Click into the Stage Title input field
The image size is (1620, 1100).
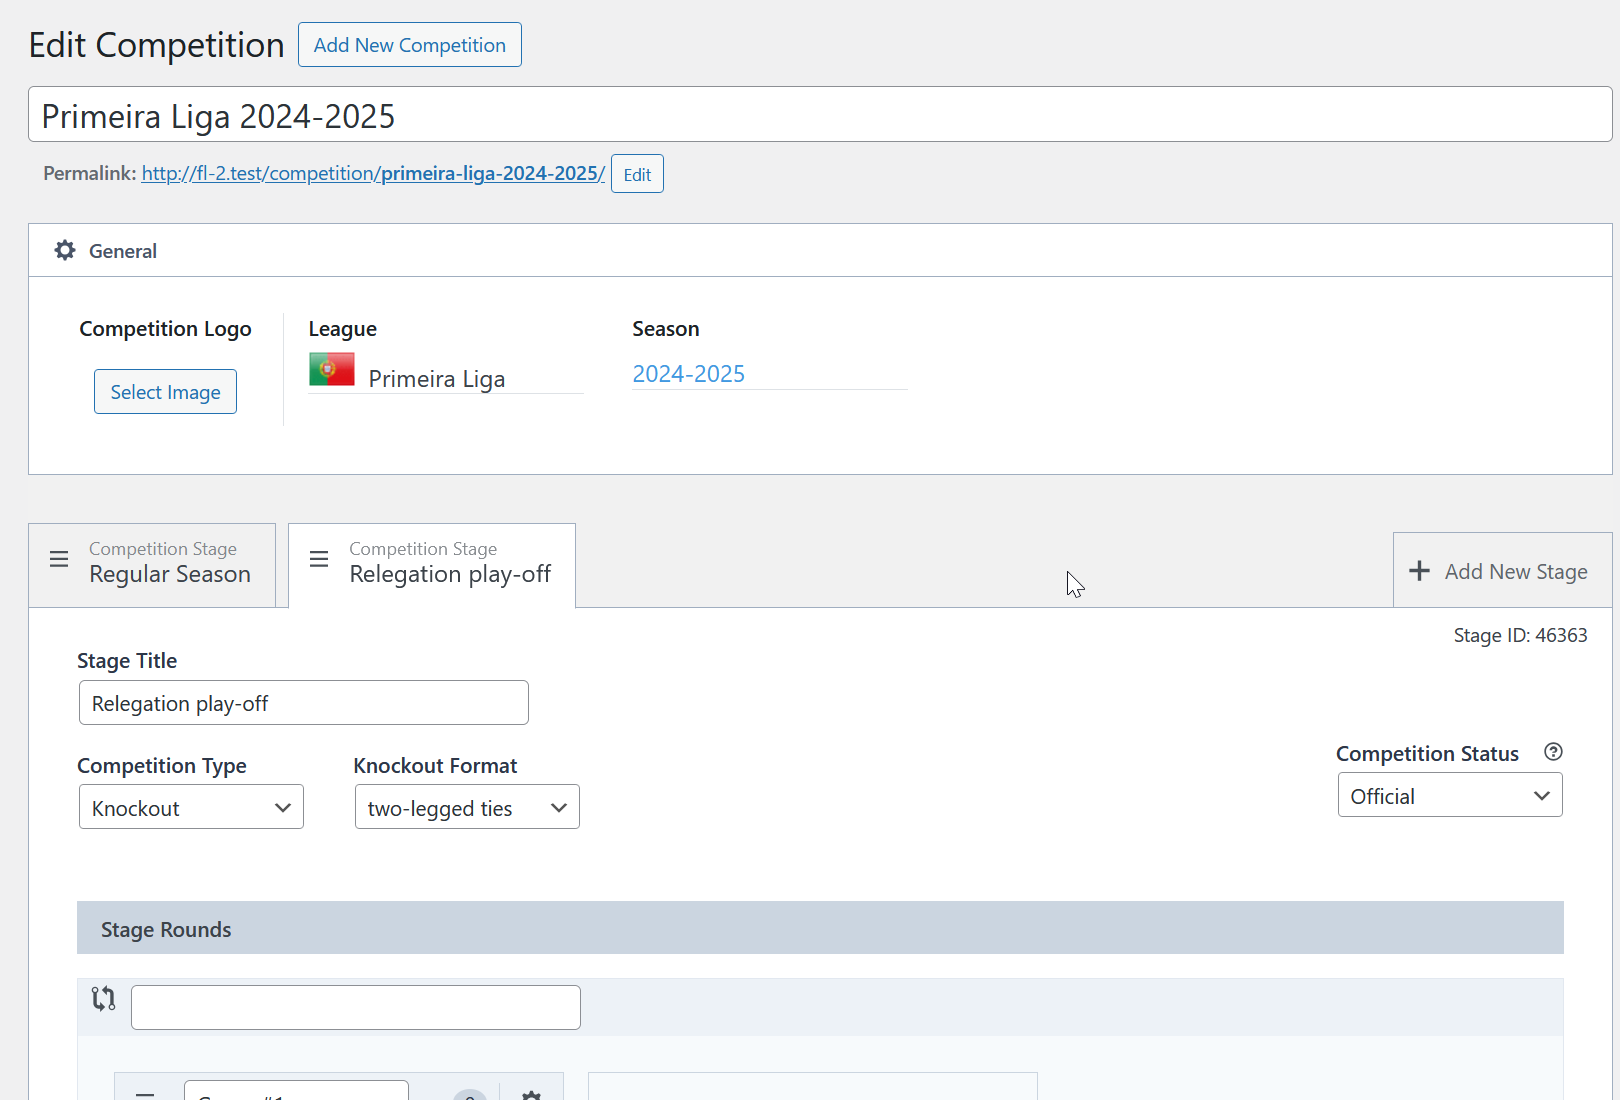pyautogui.click(x=304, y=703)
